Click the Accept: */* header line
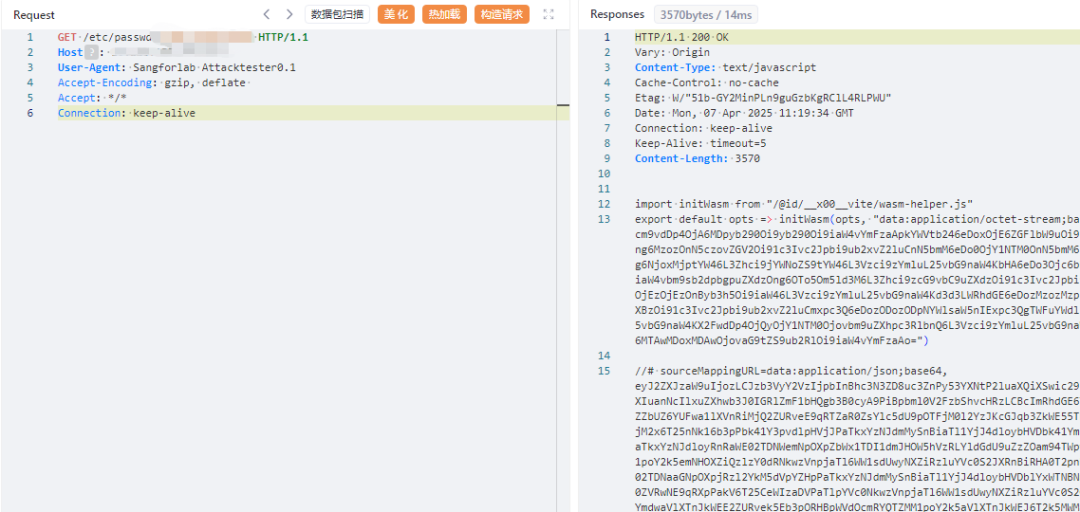 click(92, 98)
